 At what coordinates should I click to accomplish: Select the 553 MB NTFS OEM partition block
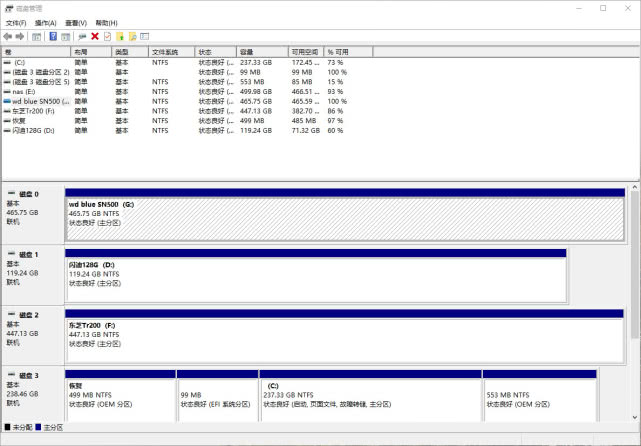[540, 396]
